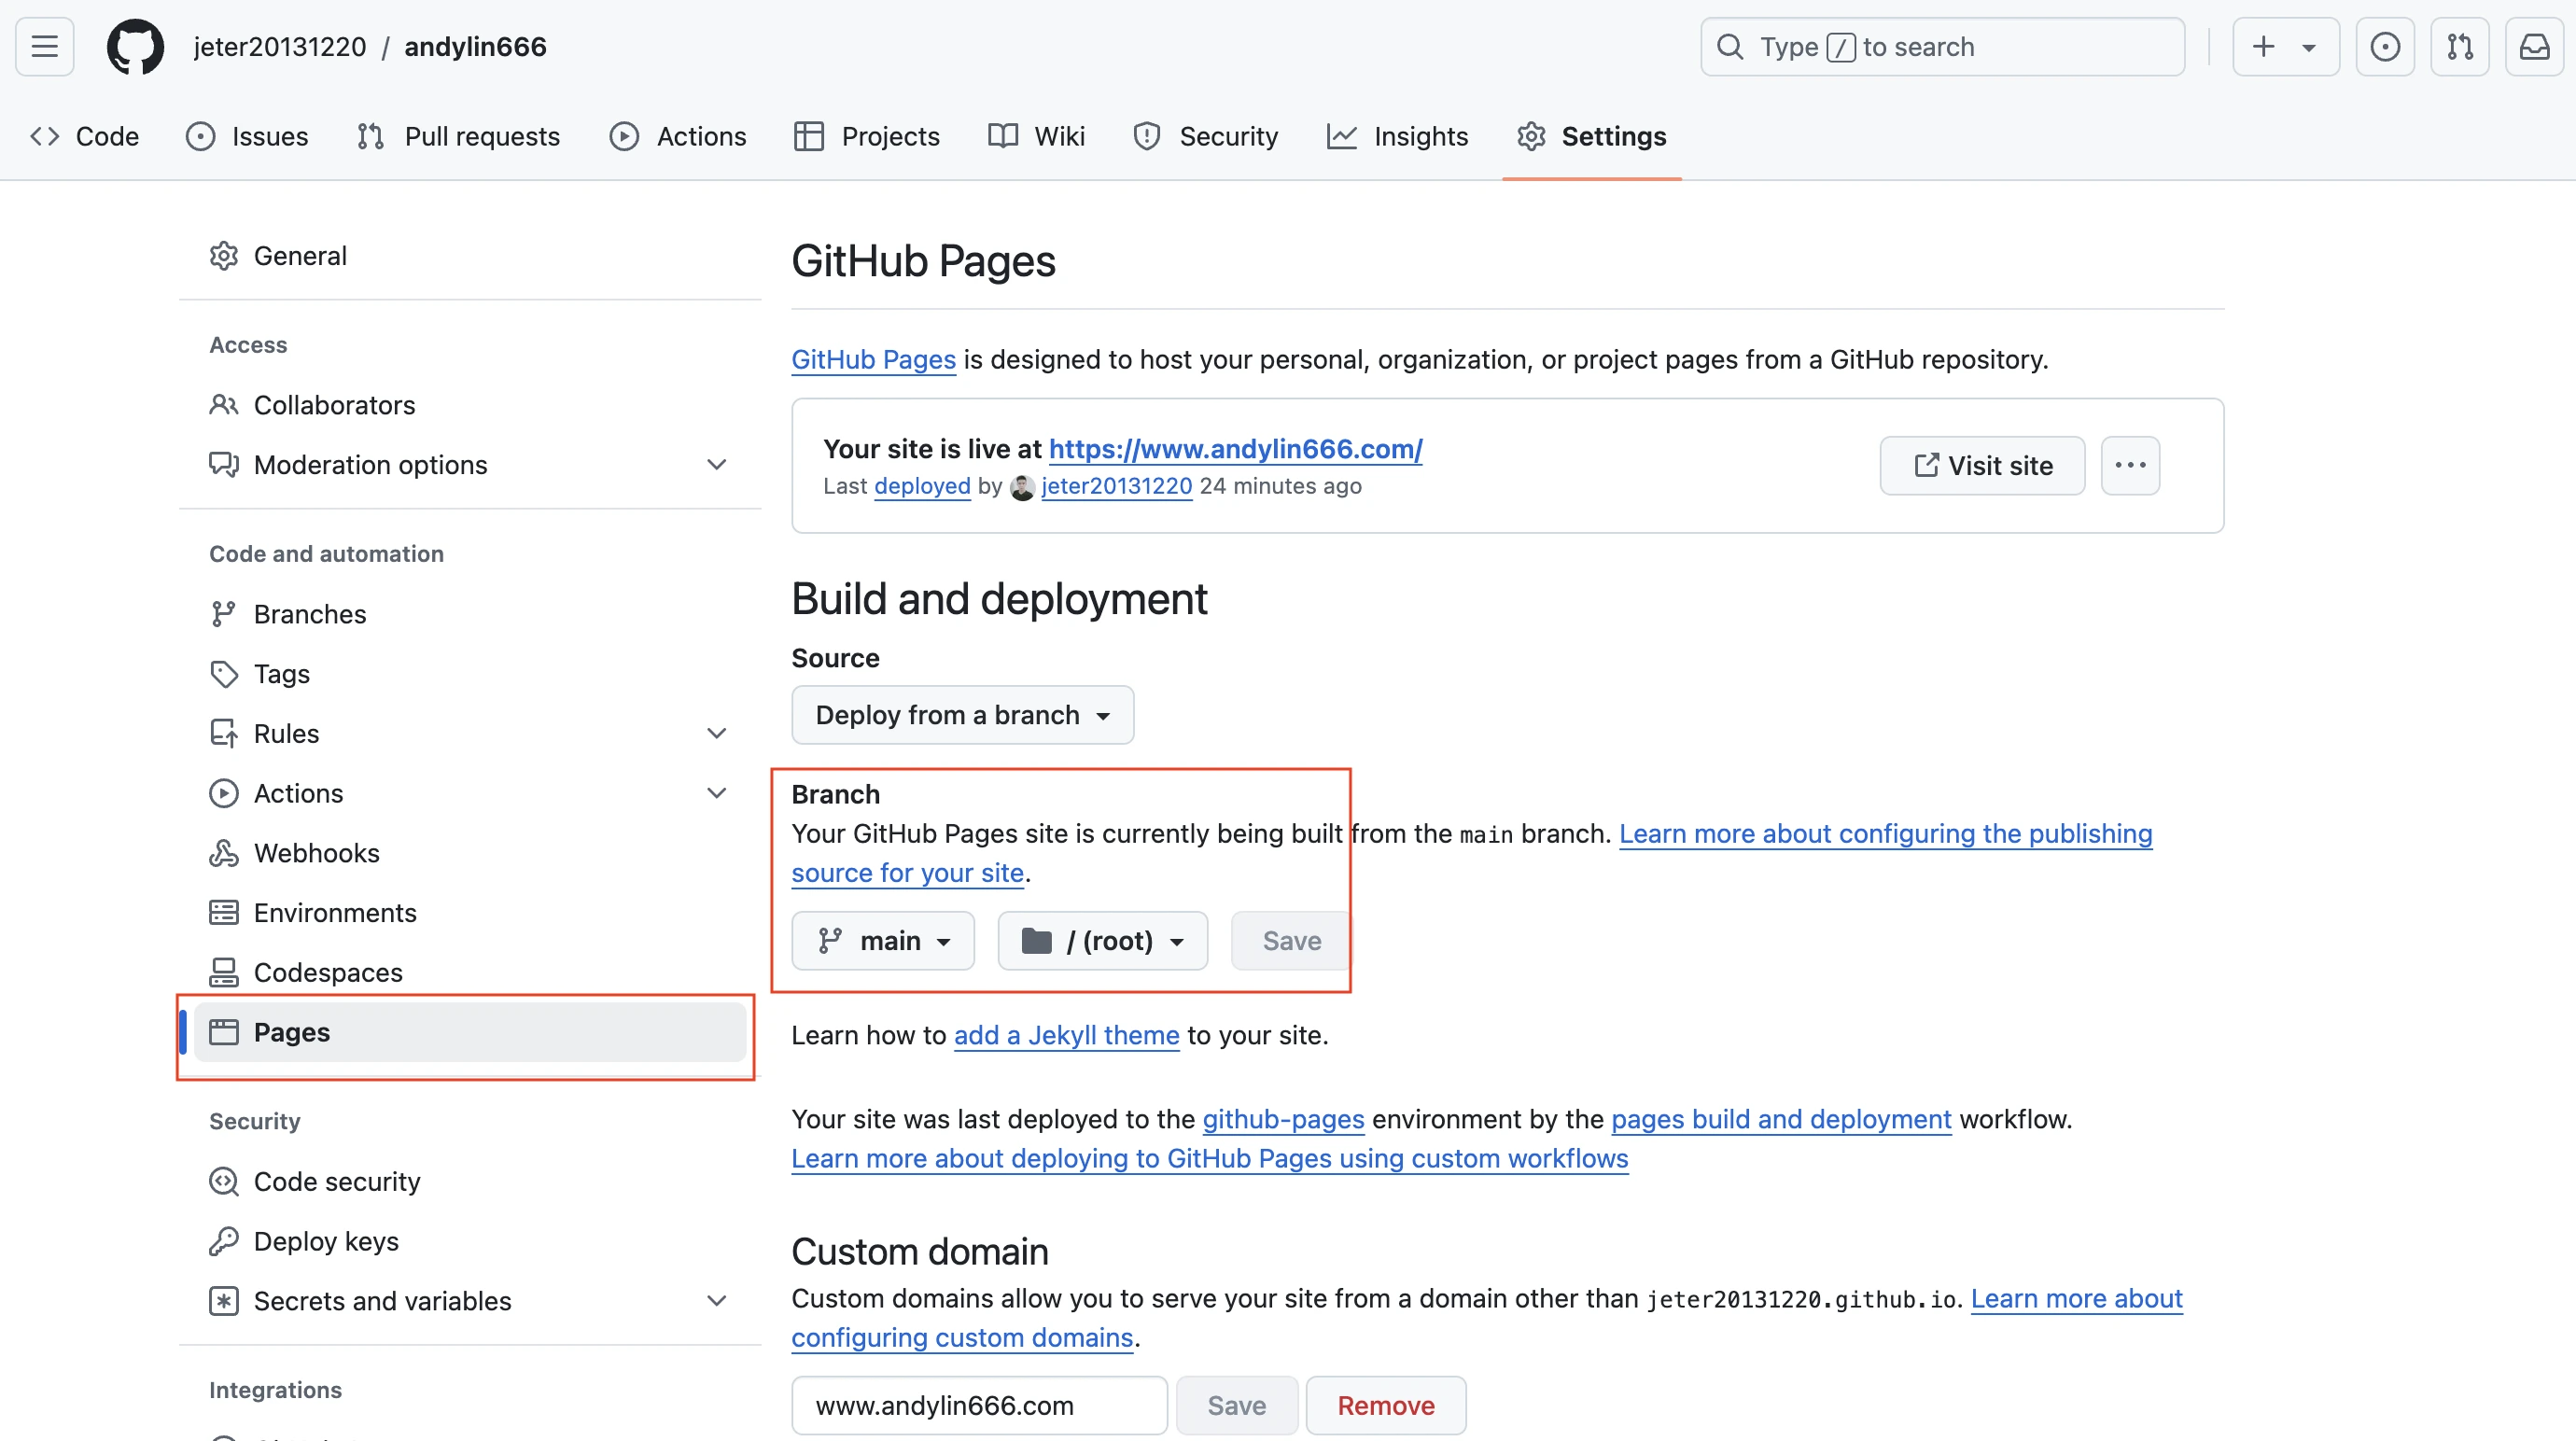Open the notifications inbox icon
This screenshot has height=1441, width=2576.
click(x=2535, y=47)
